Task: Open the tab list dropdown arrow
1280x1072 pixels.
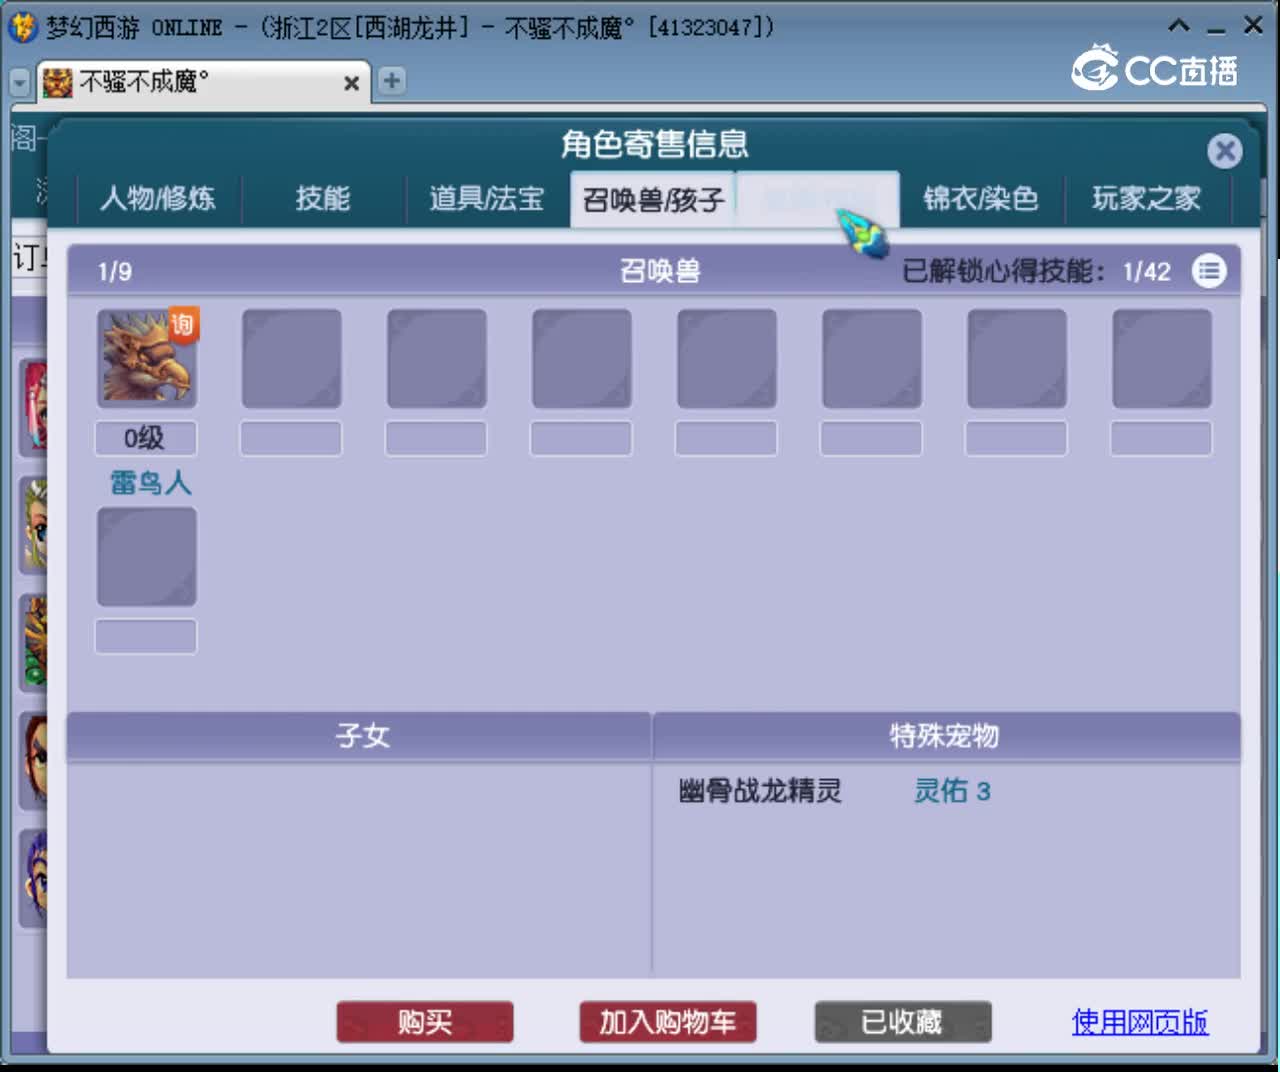Action: [19, 82]
